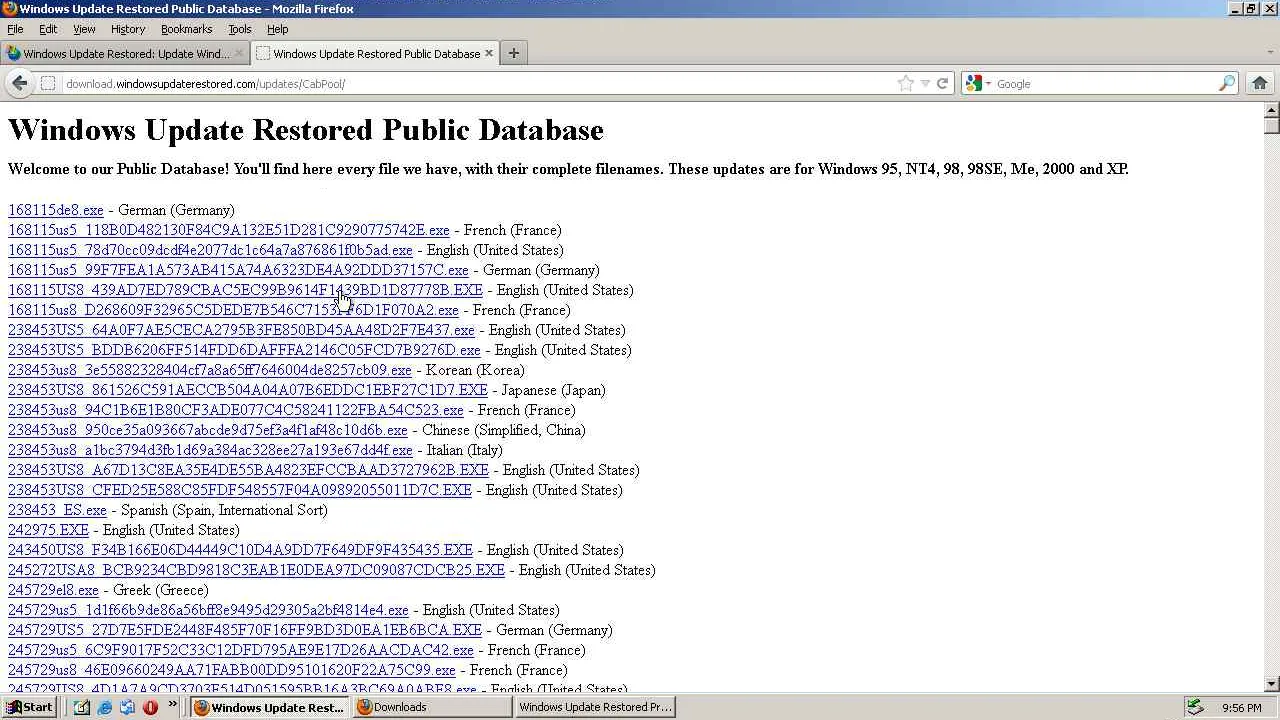Open the 245272USA8_BCB9234C link

(x=256, y=570)
